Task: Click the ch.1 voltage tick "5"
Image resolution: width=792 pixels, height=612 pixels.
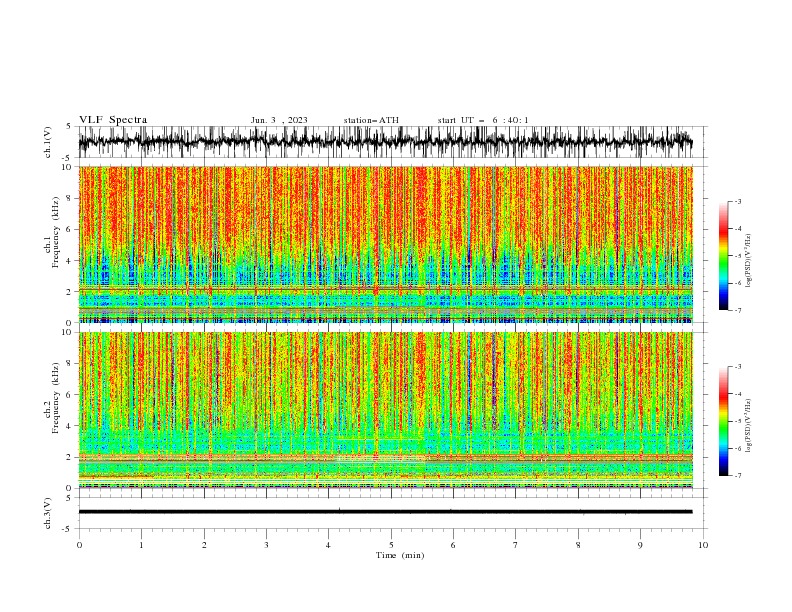Action: pyautogui.click(x=69, y=126)
